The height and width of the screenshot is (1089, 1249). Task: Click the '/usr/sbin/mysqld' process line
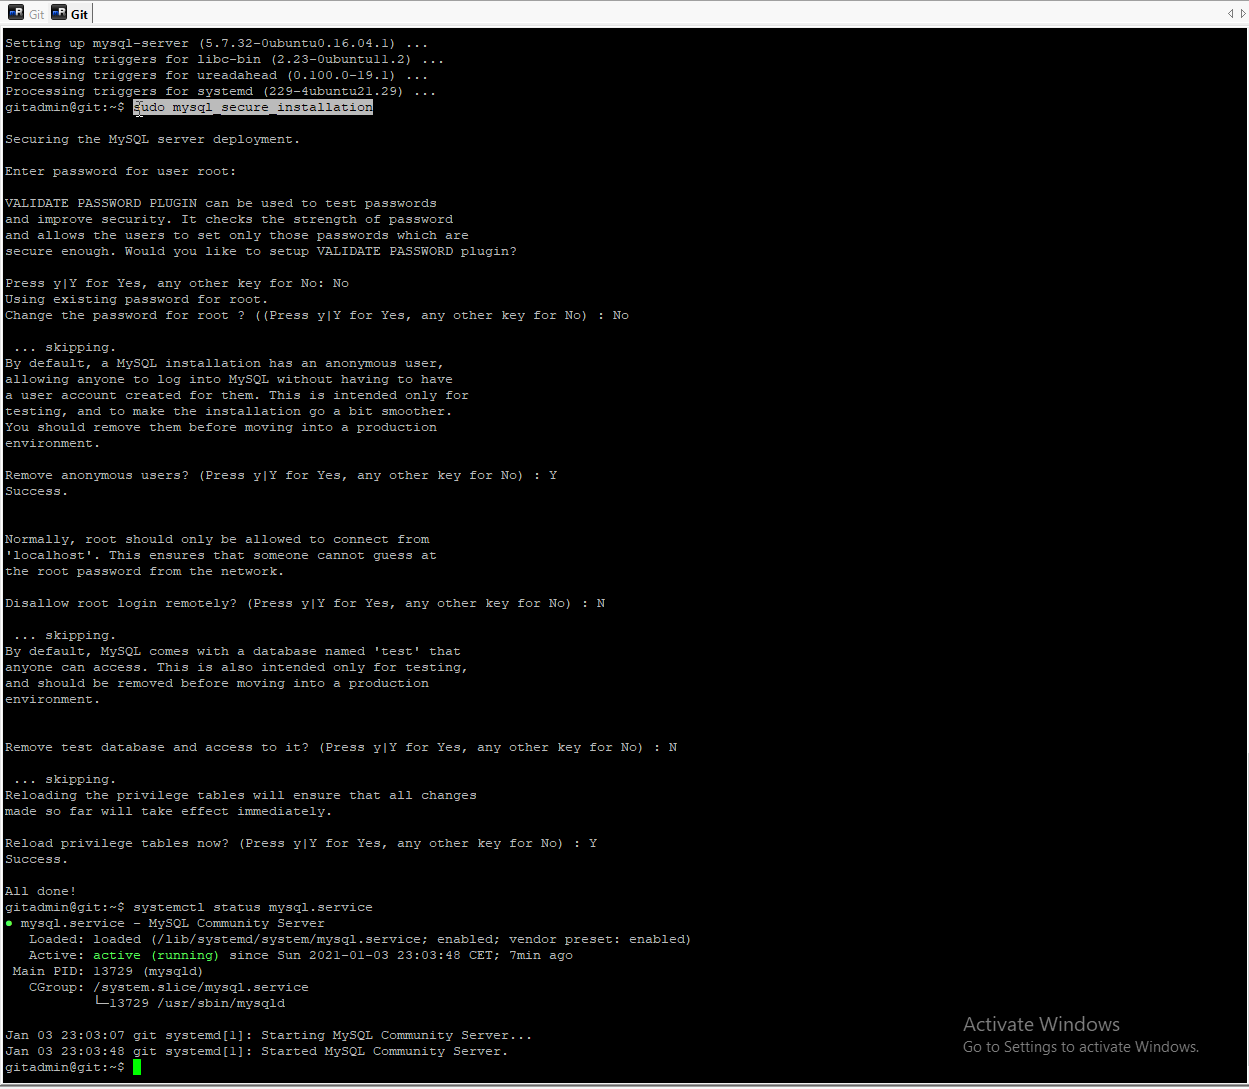(189, 1003)
